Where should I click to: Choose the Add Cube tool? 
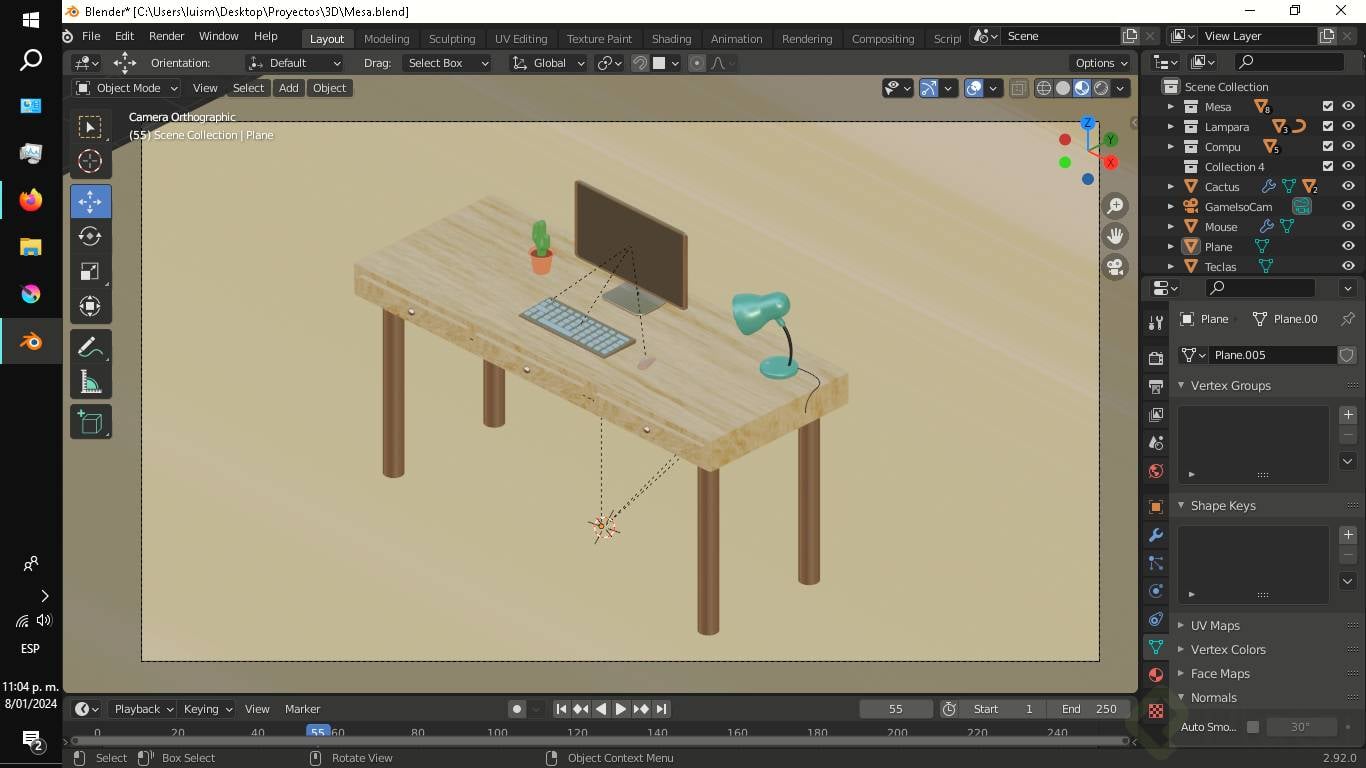pos(90,422)
